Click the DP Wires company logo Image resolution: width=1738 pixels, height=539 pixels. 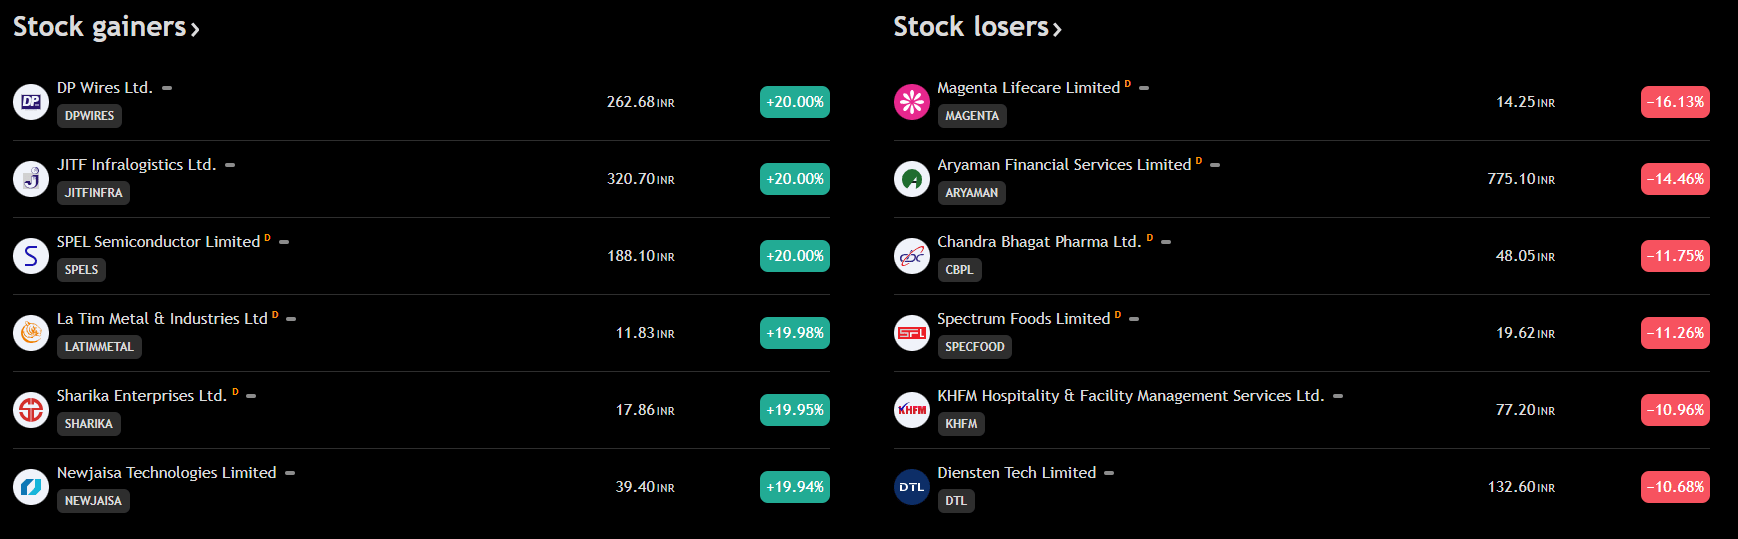pyautogui.click(x=31, y=102)
